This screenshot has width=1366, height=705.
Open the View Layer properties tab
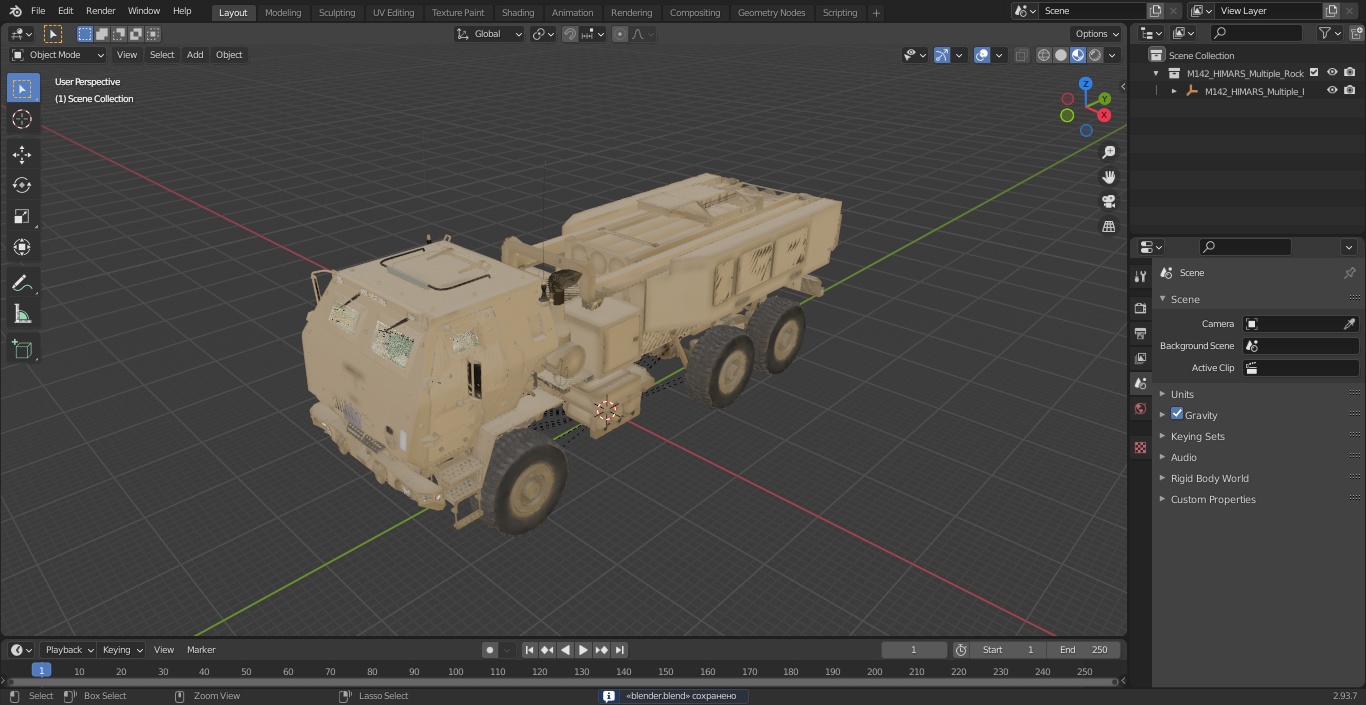coord(1140,358)
